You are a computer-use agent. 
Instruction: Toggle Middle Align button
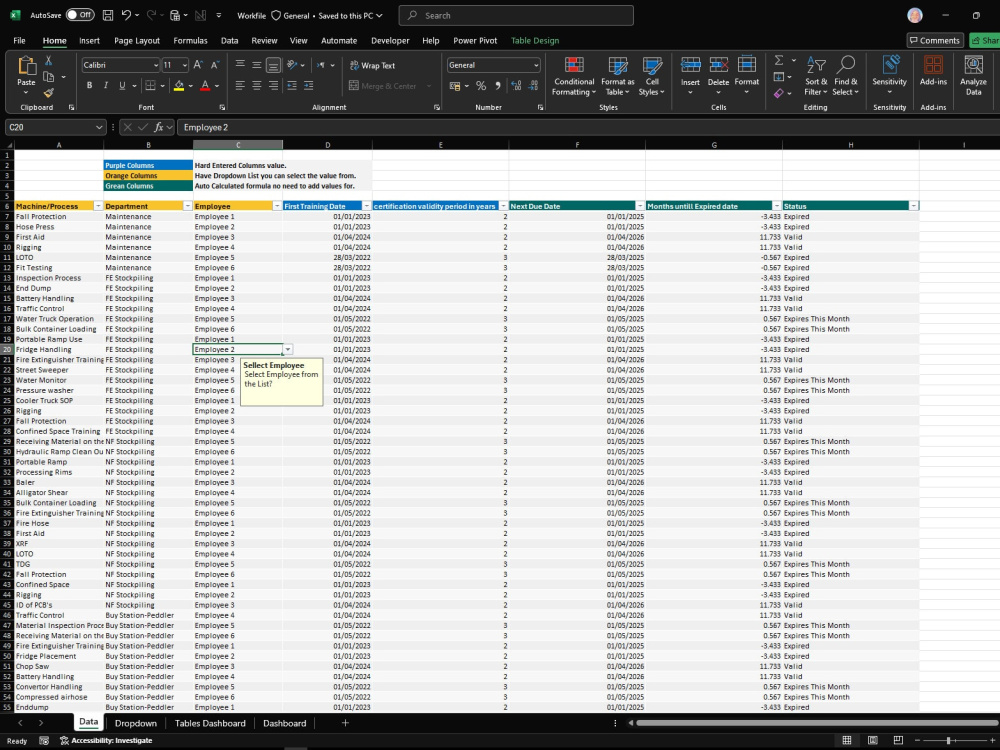pos(256,65)
